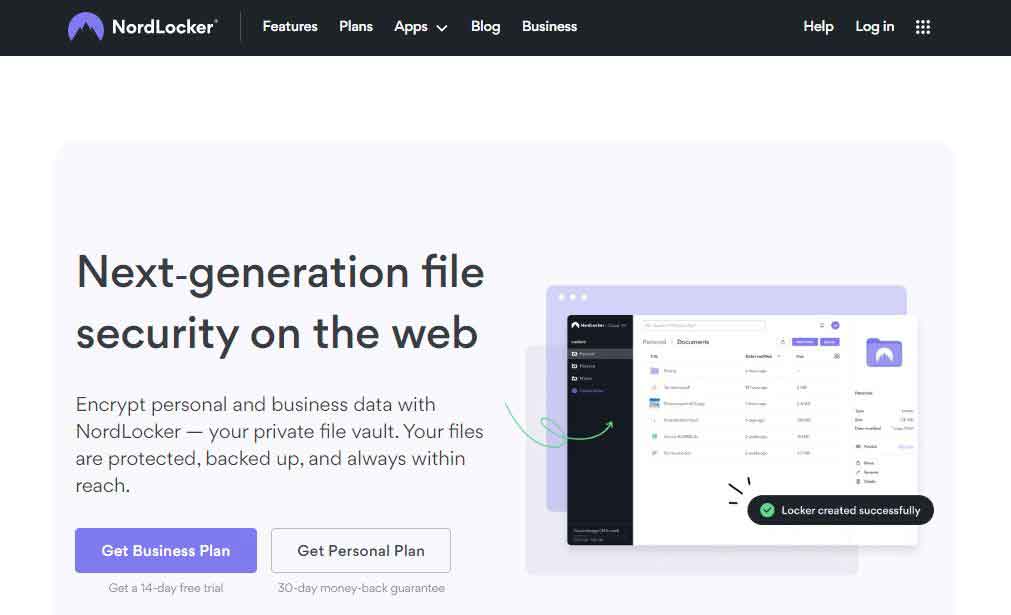Click the NordLocker mountain logo icon
The height and width of the screenshot is (615, 1011).
tap(86, 27)
